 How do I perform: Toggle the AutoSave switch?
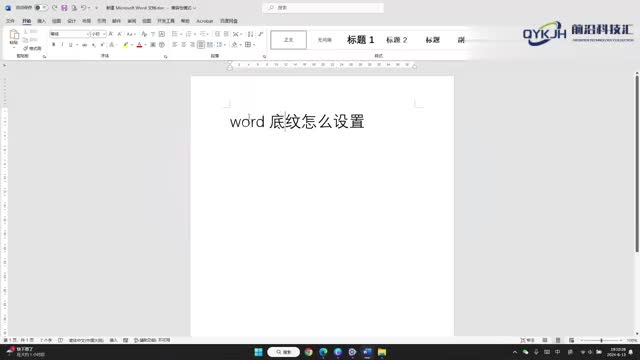(x=41, y=8)
